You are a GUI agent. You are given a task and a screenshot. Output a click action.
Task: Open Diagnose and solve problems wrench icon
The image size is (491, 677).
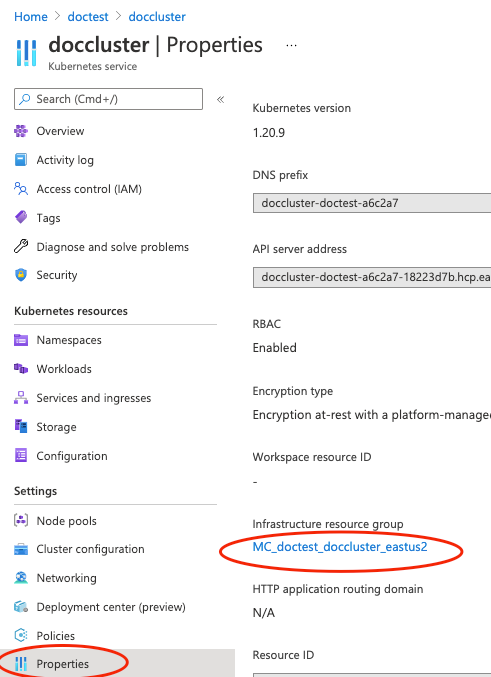pos(21,247)
